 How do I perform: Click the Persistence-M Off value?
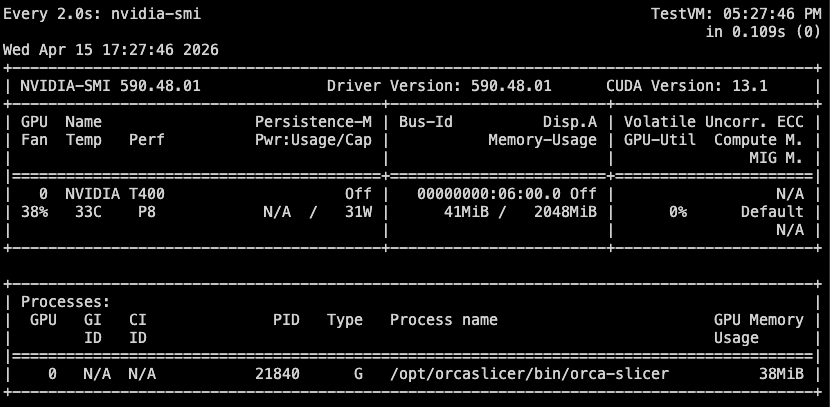click(x=358, y=194)
